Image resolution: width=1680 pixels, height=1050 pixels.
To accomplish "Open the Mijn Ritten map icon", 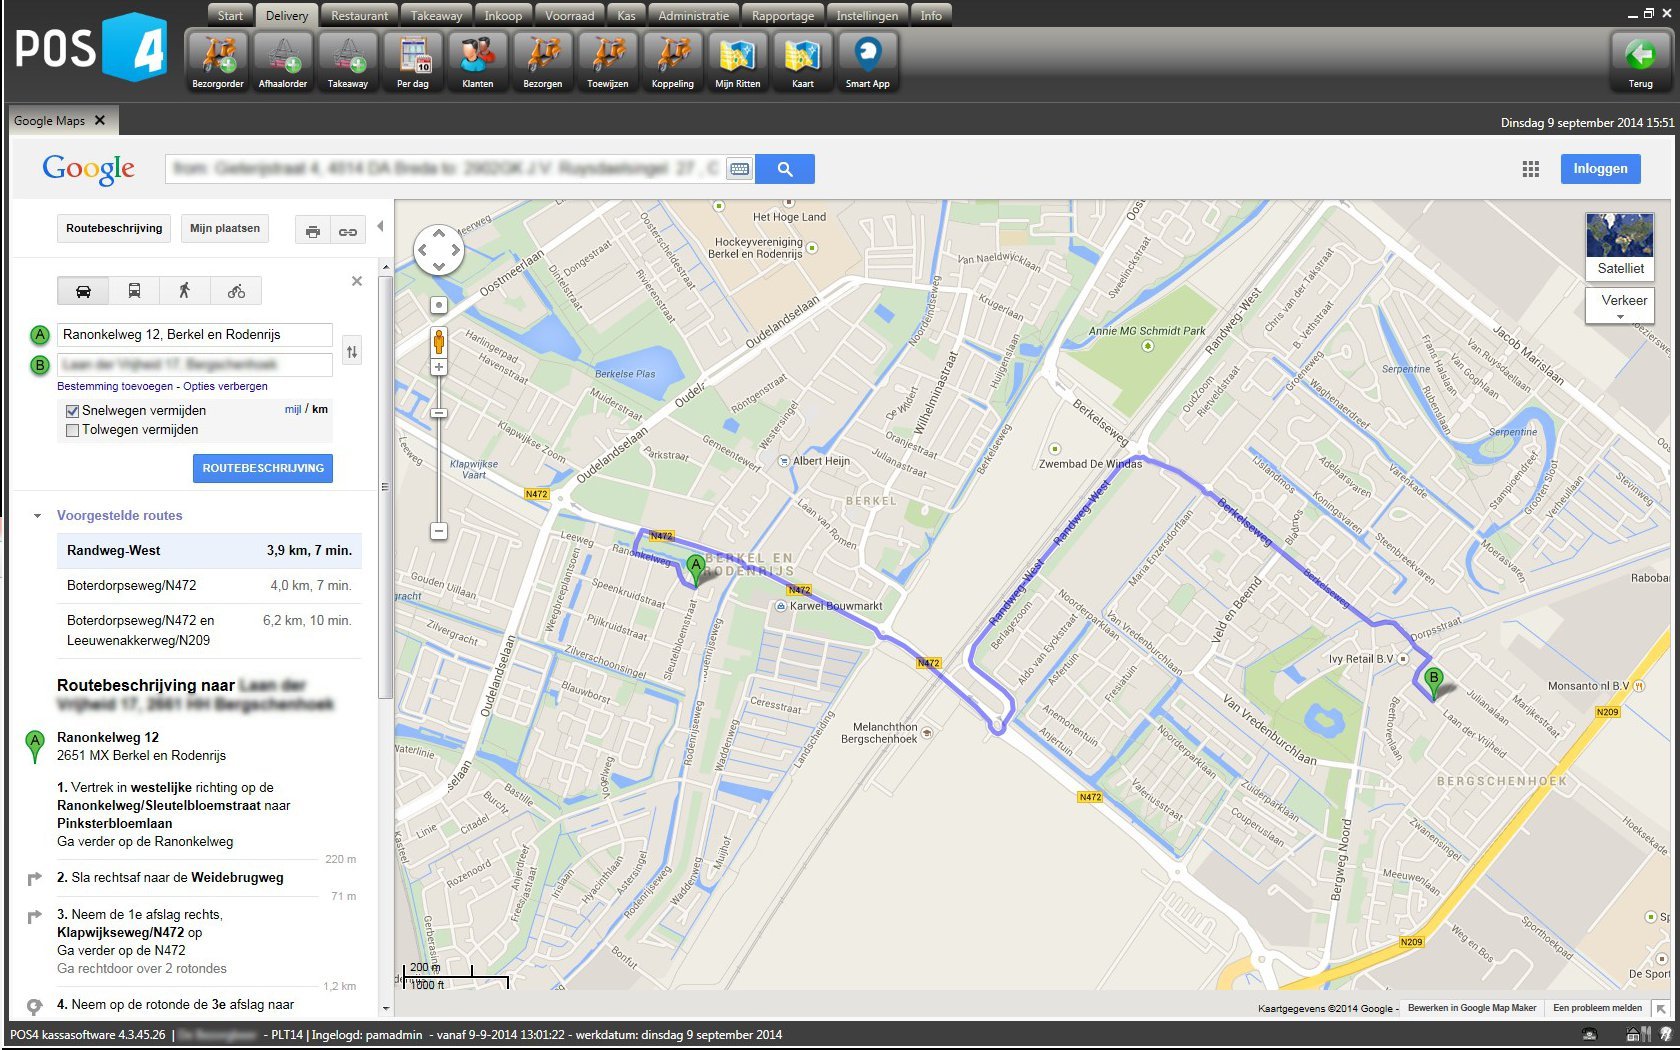I will tap(737, 62).
